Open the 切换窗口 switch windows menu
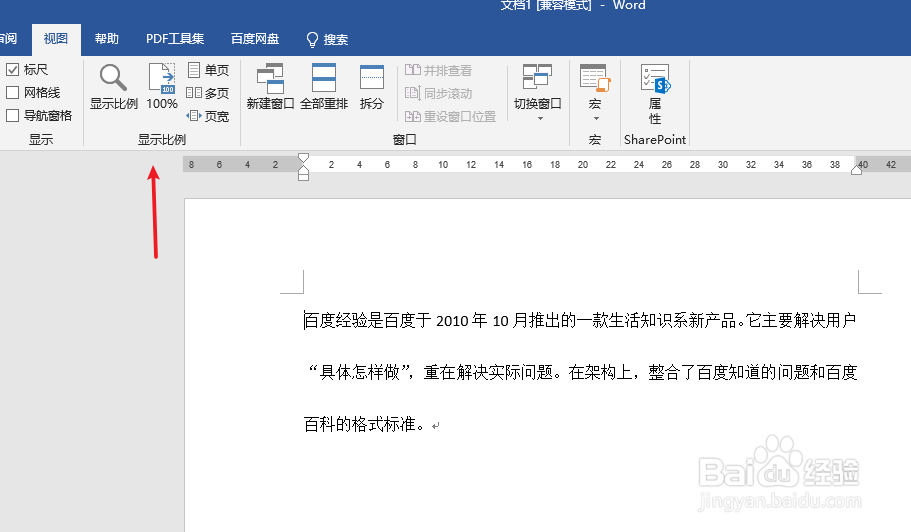This screenshot has width=911, height=532. coord(537,92)
